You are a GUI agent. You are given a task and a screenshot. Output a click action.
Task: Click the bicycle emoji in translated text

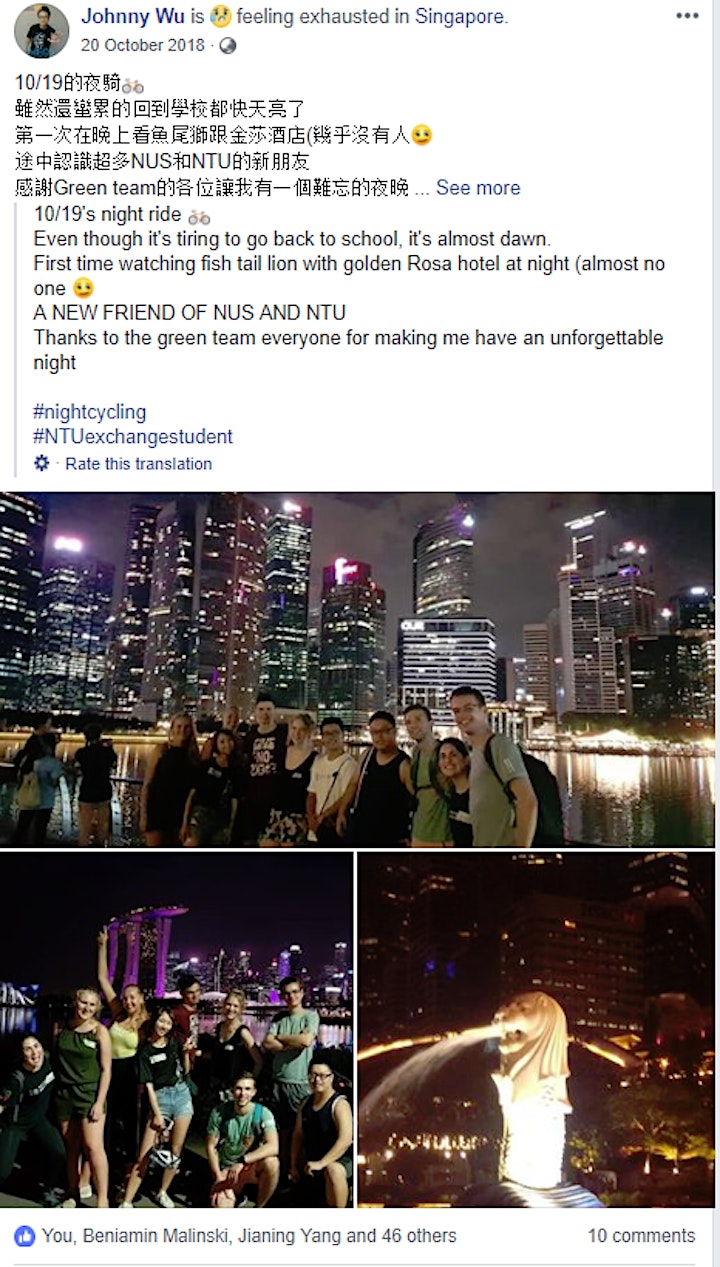[199, 215]
